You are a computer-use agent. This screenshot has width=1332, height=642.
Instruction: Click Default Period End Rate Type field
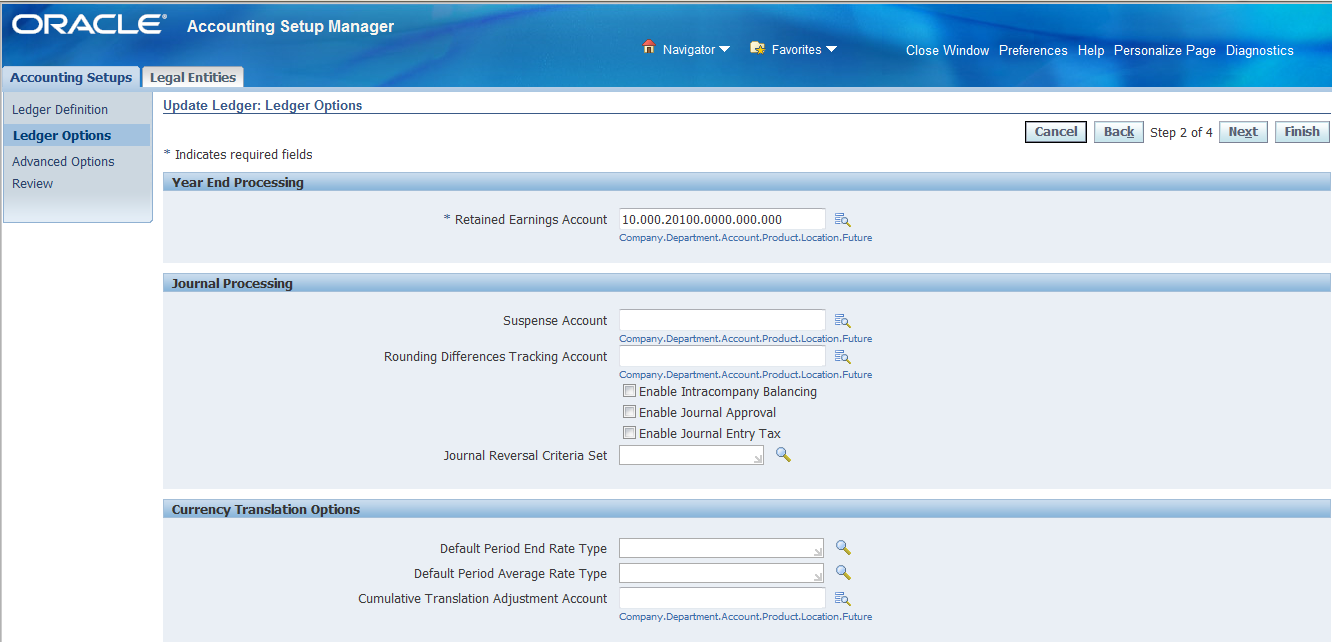tap(722, 548)
